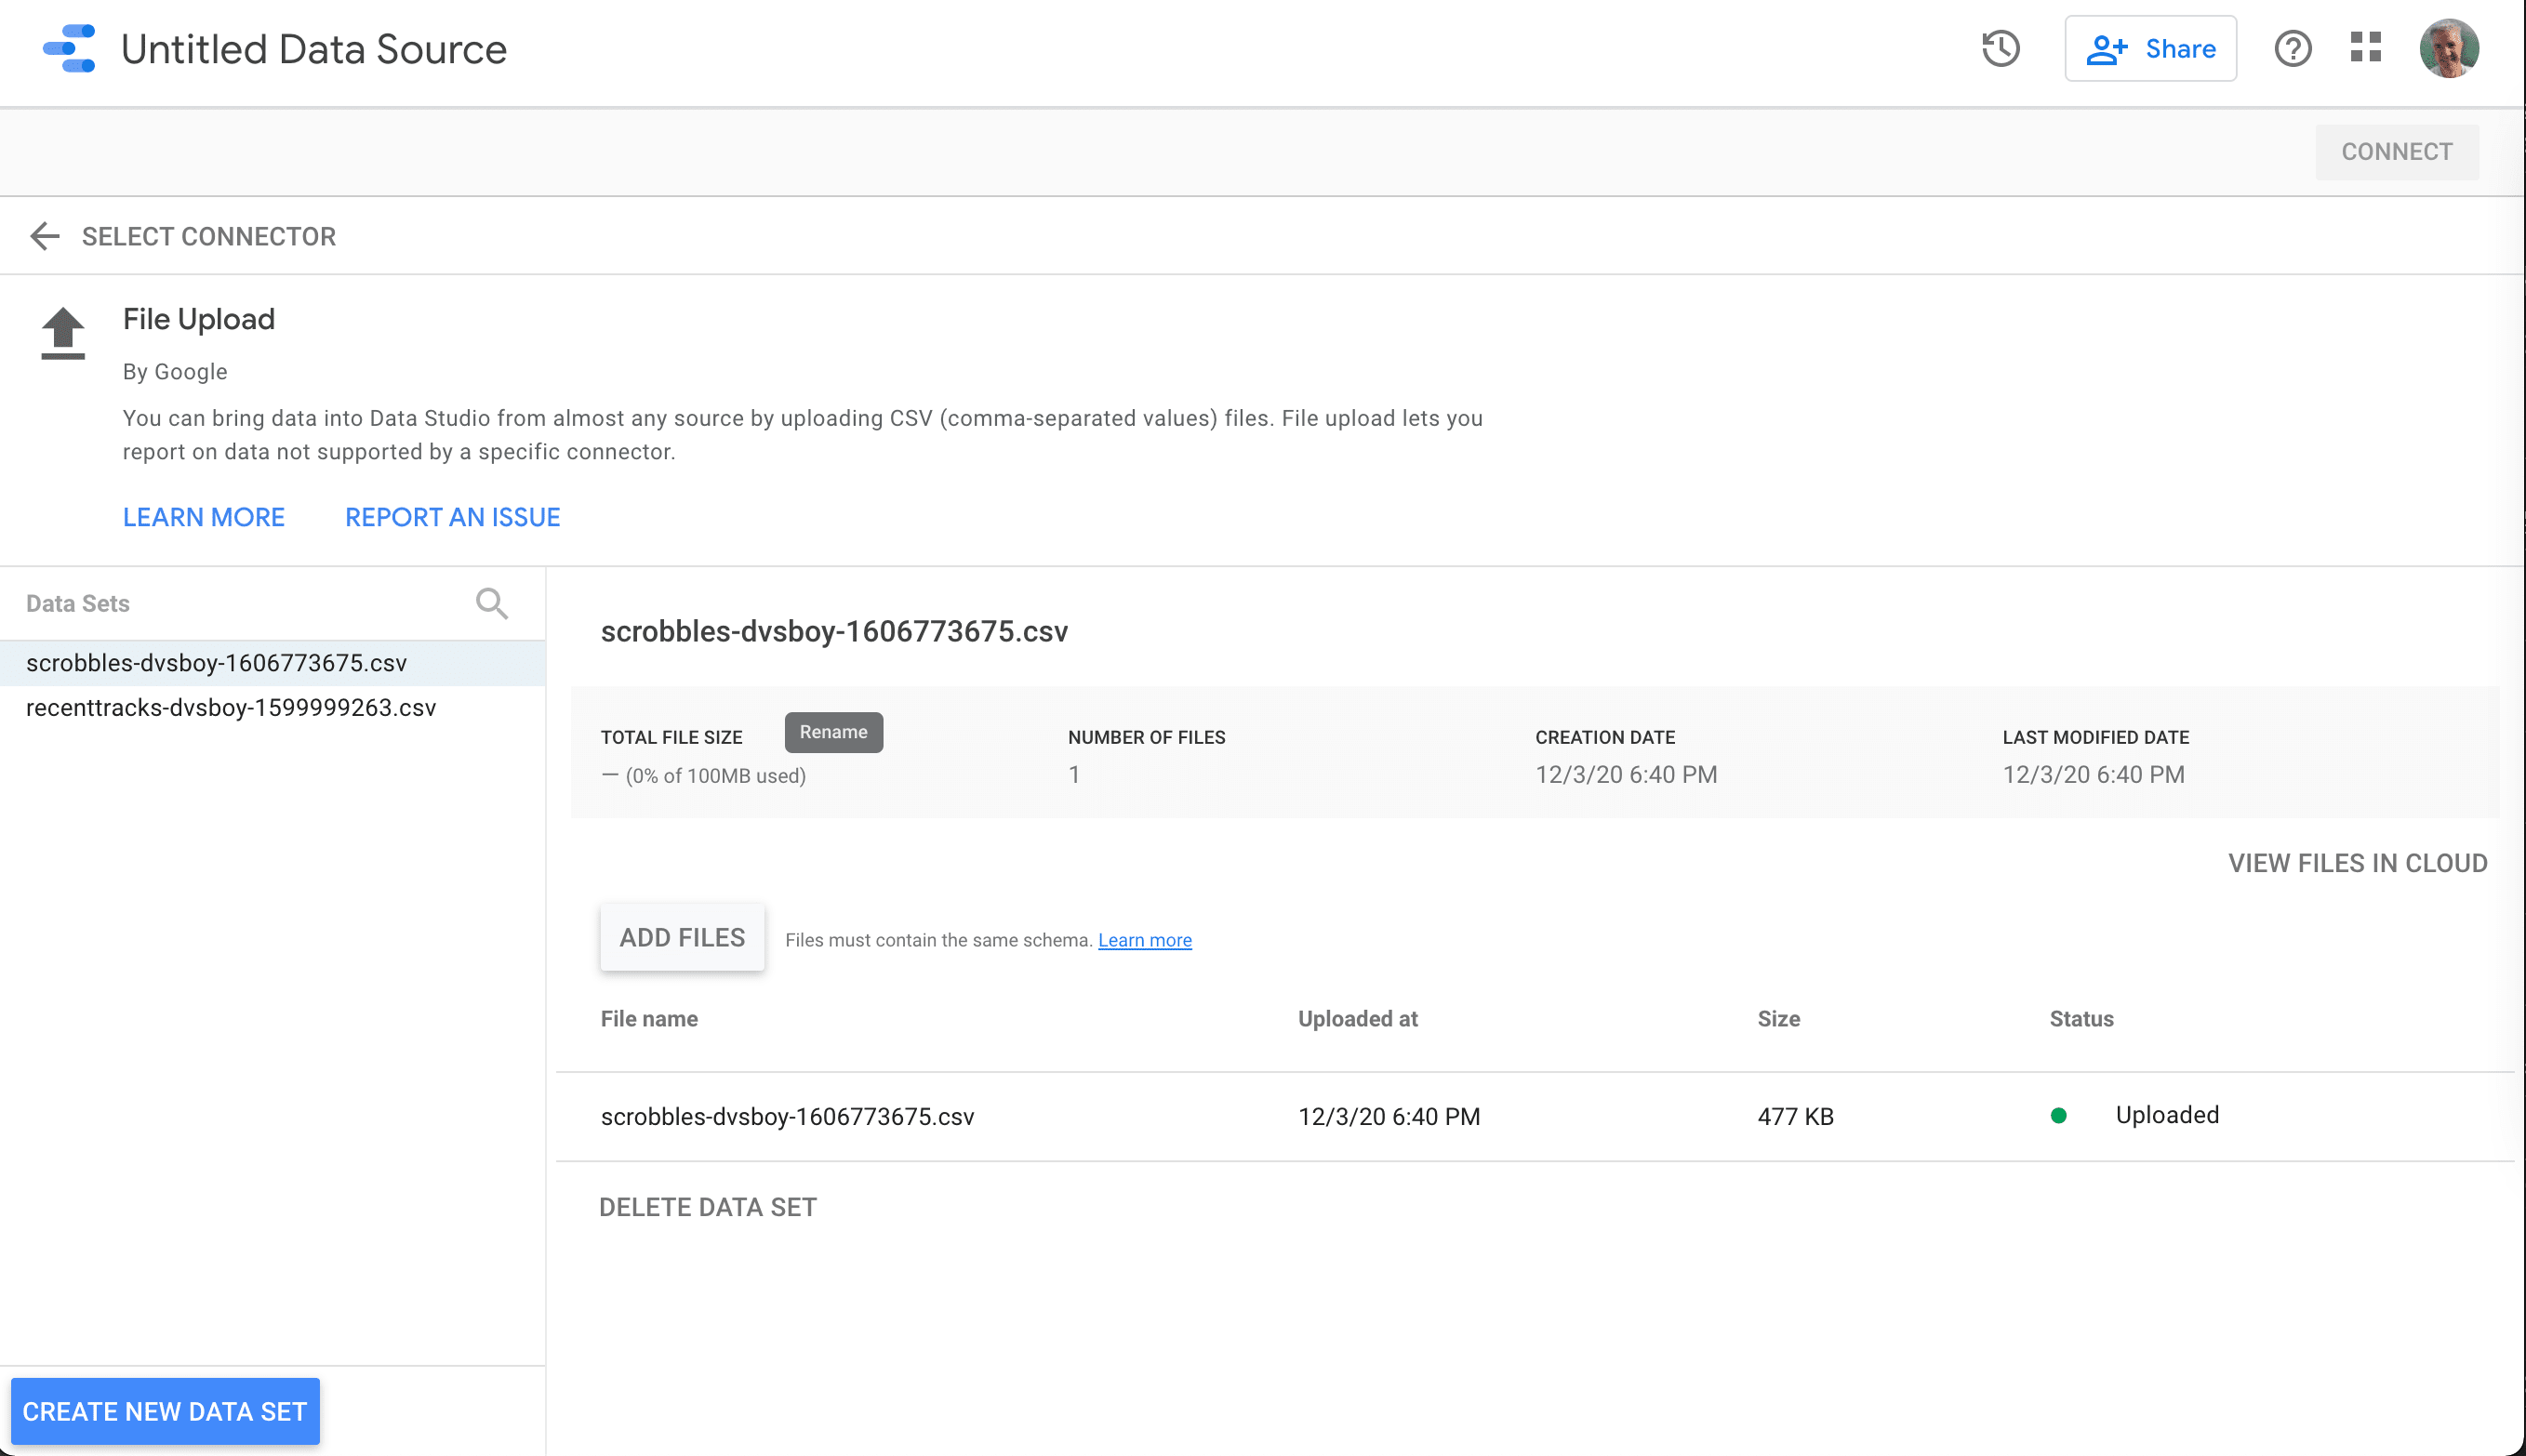
Task: Click the By Google text
Action: pyautogui.click(x=175, y=372)
